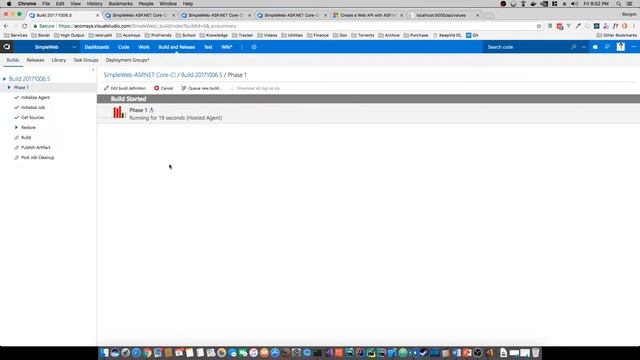
Task: Open the Test hub
Action: pyautogui.click(x=208, y=47)
